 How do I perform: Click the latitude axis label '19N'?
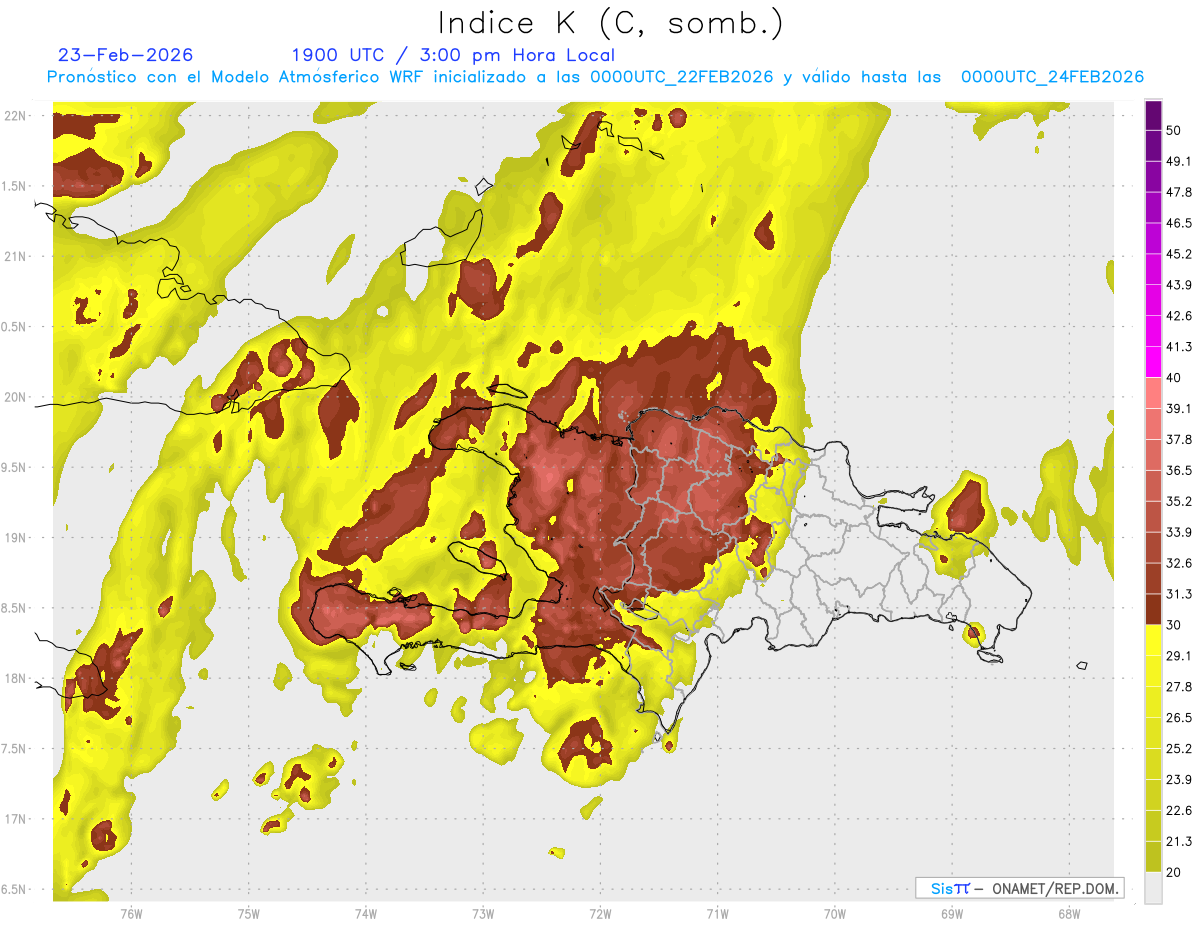click(17, 538)
